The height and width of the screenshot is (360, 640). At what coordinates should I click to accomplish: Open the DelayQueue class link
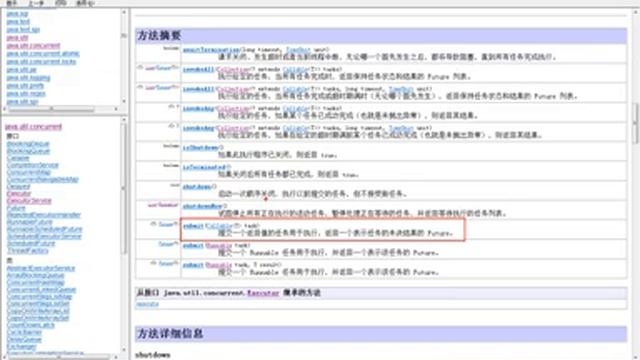pos(24,340)
